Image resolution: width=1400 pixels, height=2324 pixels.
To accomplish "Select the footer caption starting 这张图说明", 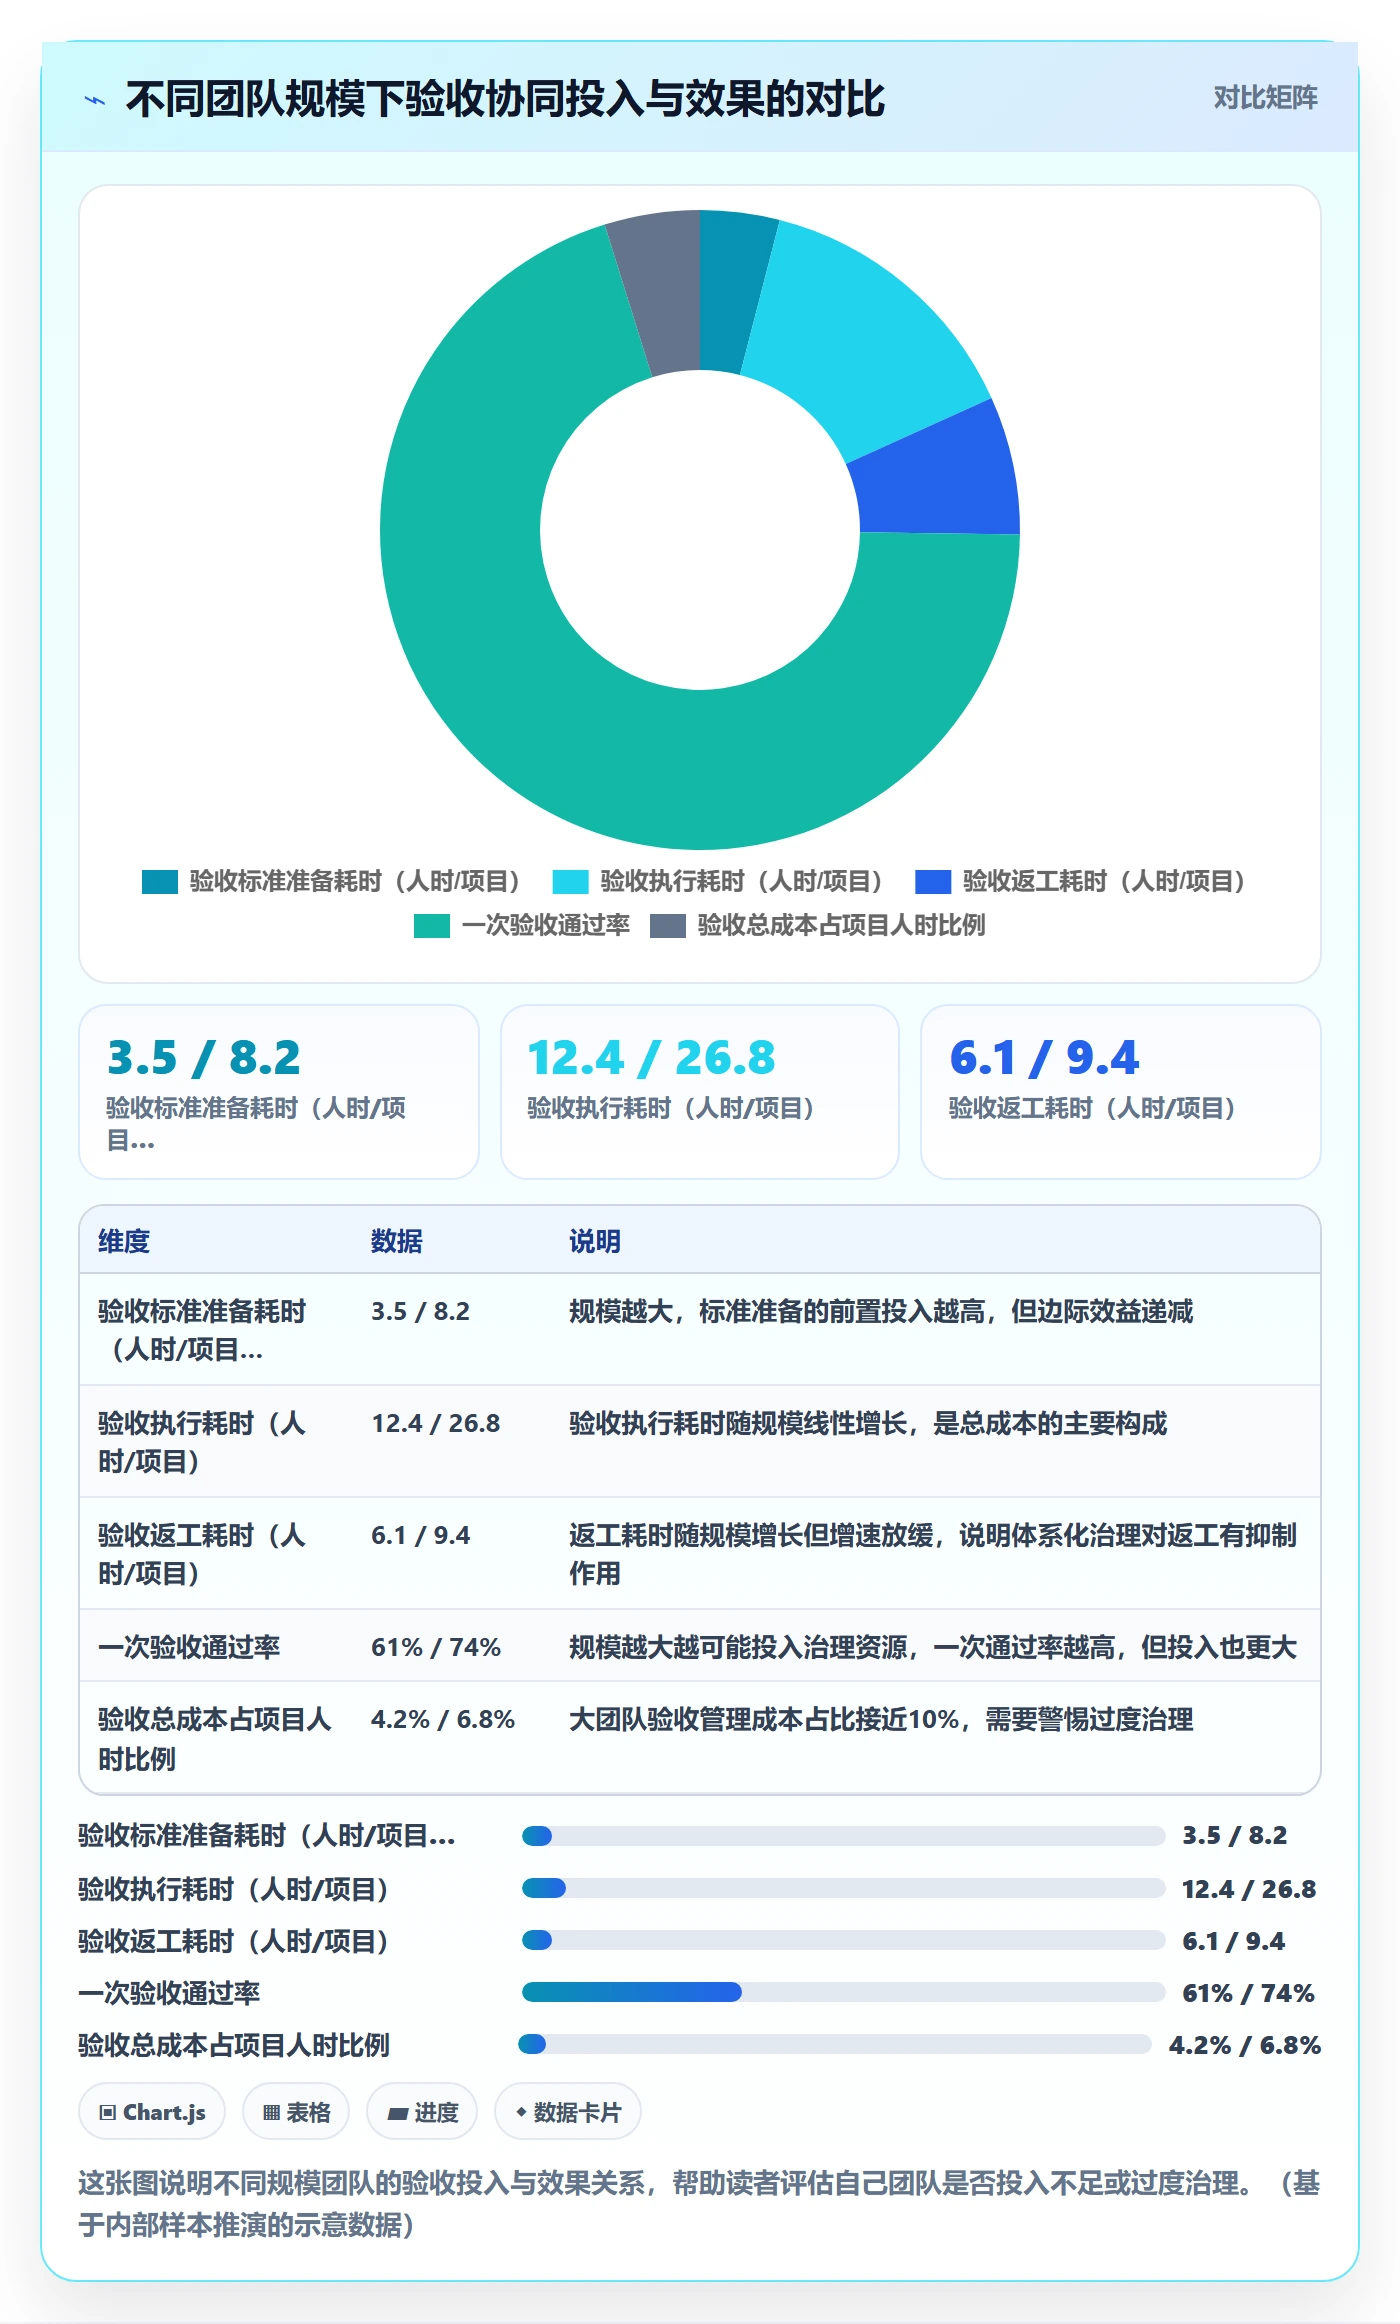I will point(699,2203).
